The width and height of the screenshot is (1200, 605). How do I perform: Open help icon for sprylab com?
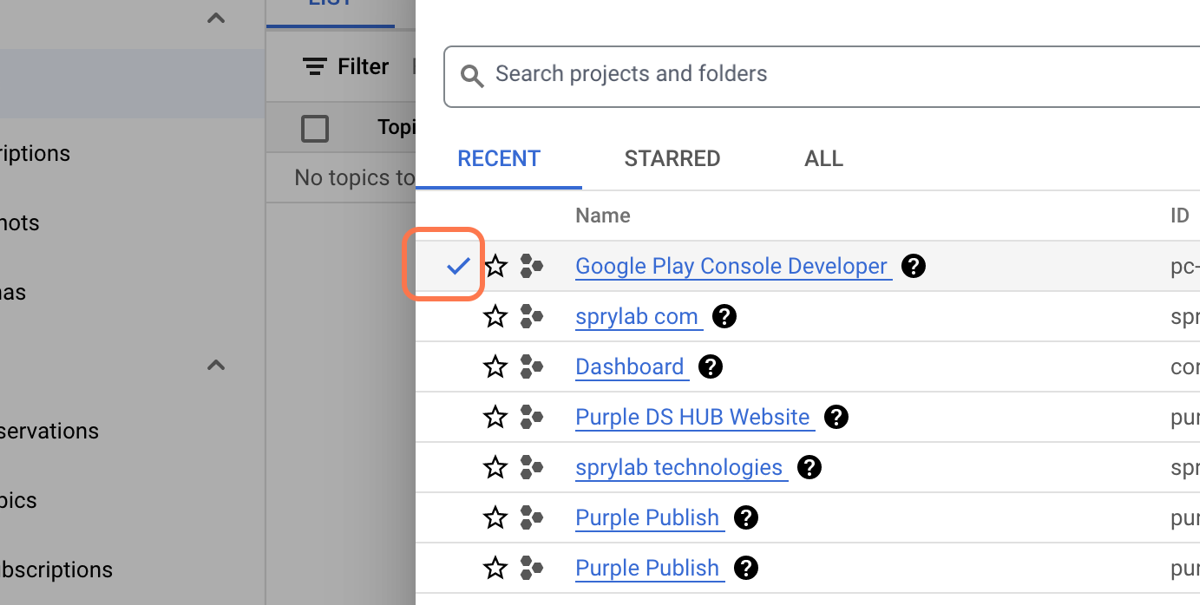tap(724, 317)
